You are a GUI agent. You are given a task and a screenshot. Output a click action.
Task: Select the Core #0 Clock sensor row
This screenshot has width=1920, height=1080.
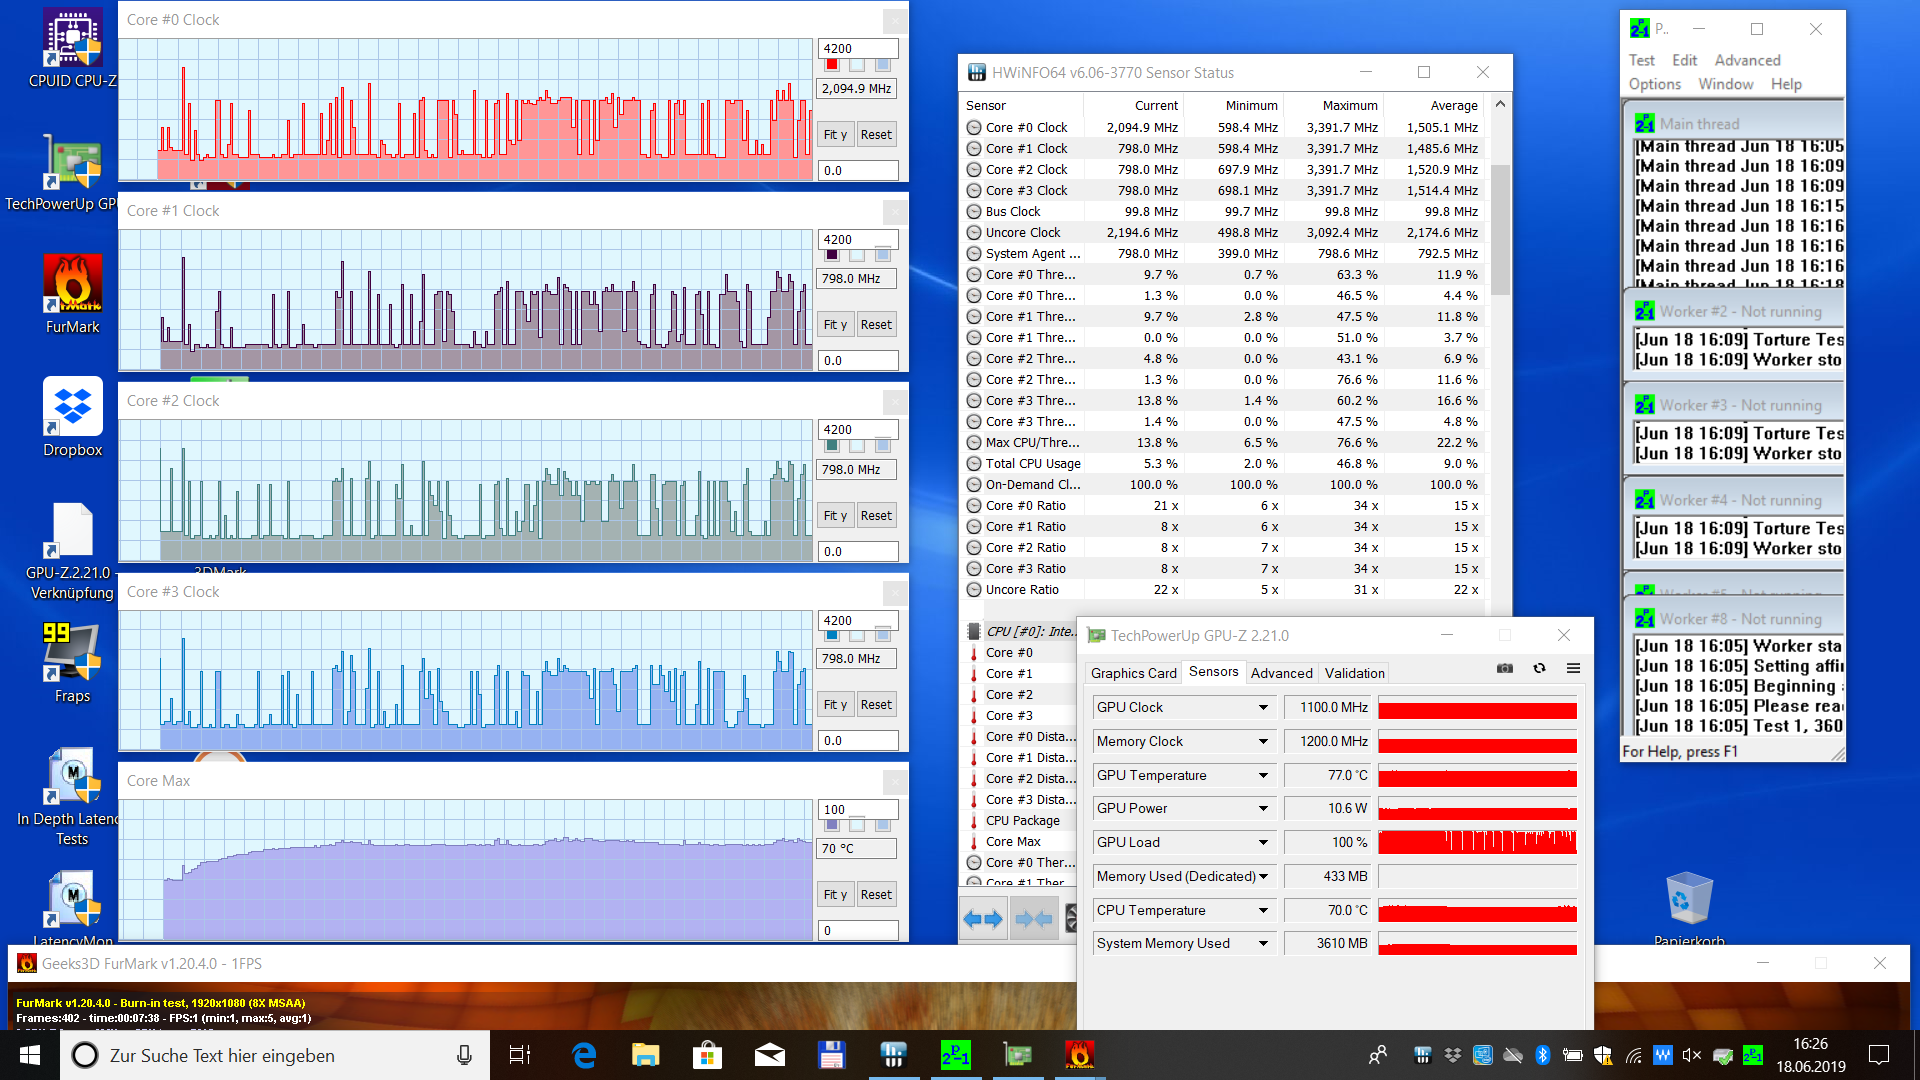[x=1026, y=127]
